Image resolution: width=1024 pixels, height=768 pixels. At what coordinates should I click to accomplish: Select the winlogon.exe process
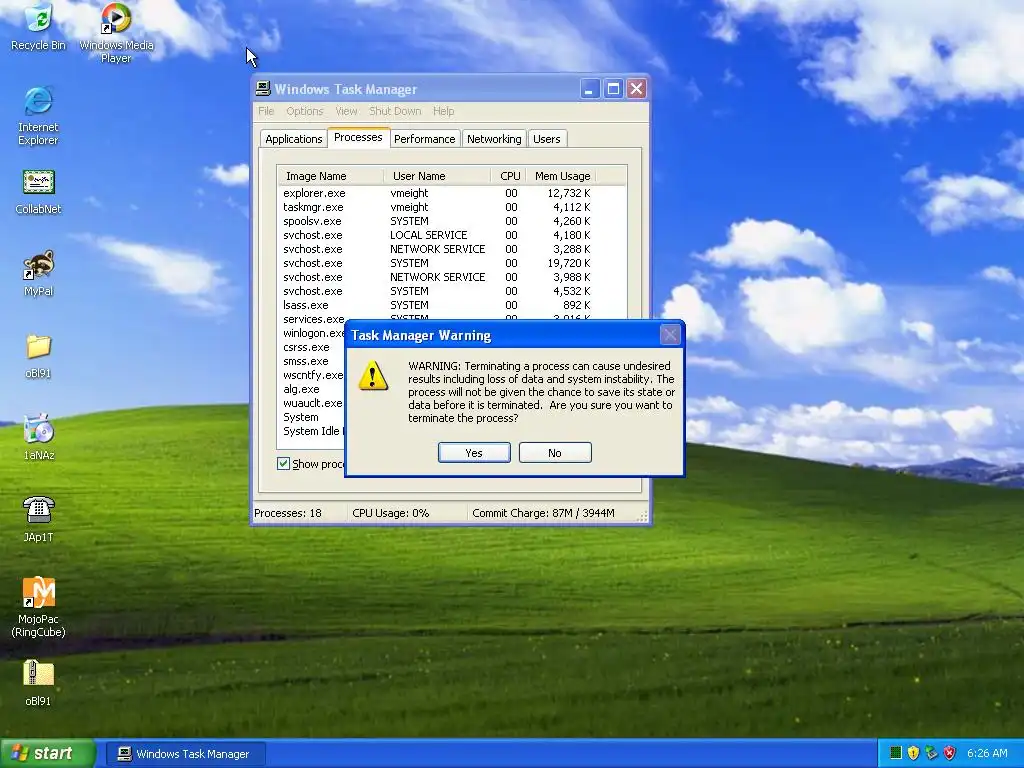coord(313,333)
